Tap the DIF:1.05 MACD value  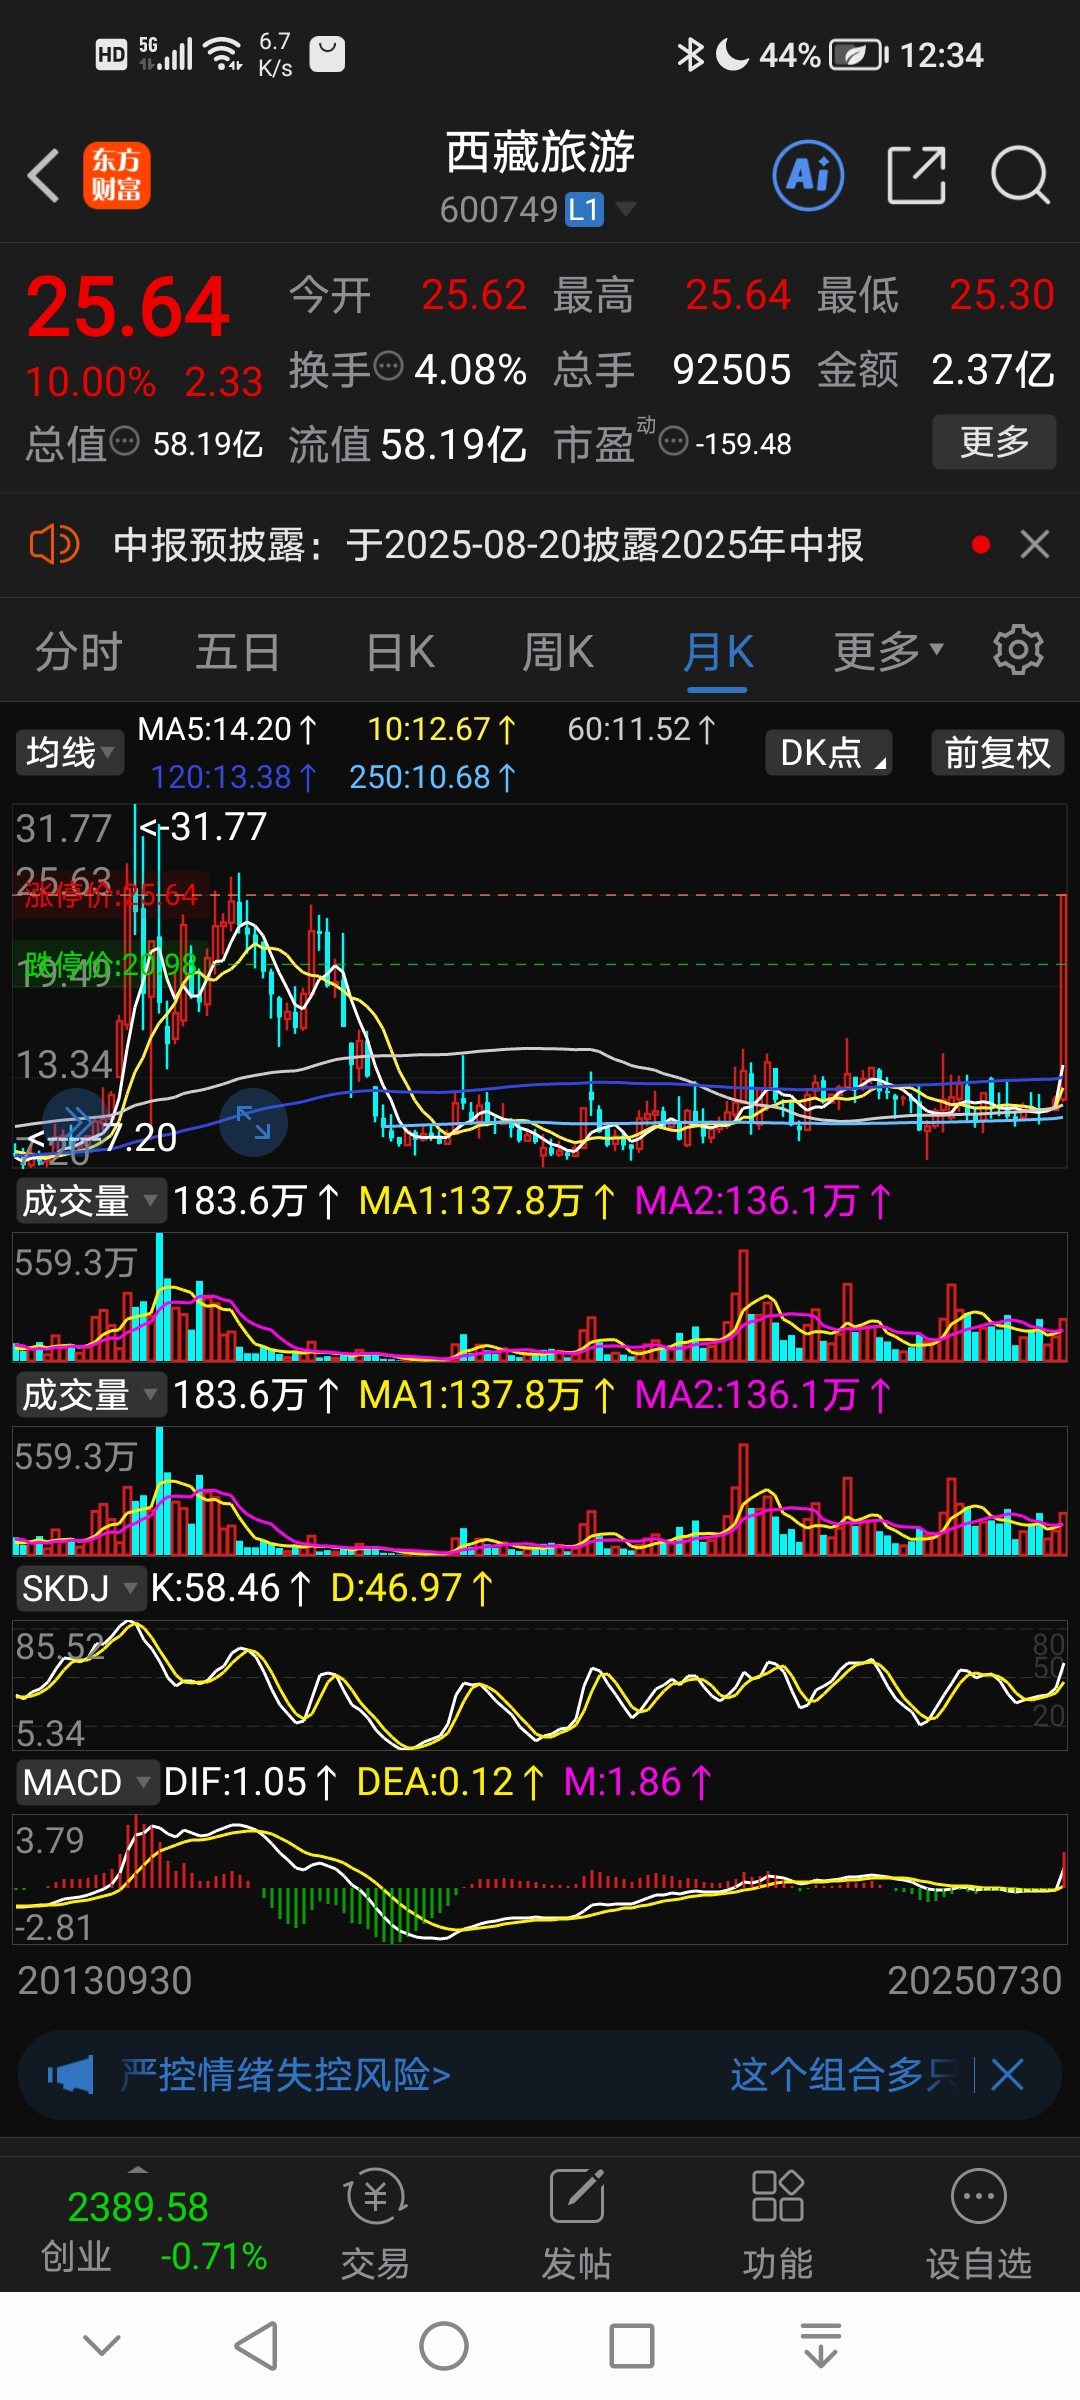pos(250,1782)
